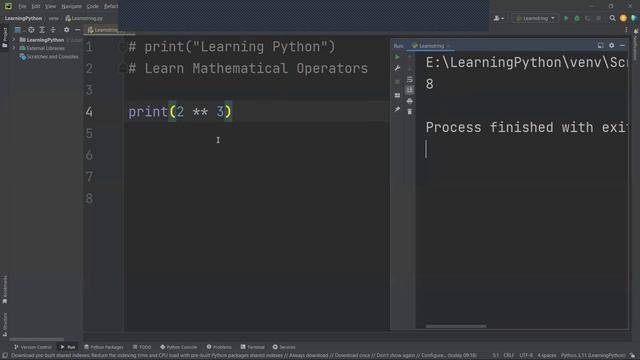Start debugging with the bug icon
This screenshot has height=360, width=640.
coord(577,18)
